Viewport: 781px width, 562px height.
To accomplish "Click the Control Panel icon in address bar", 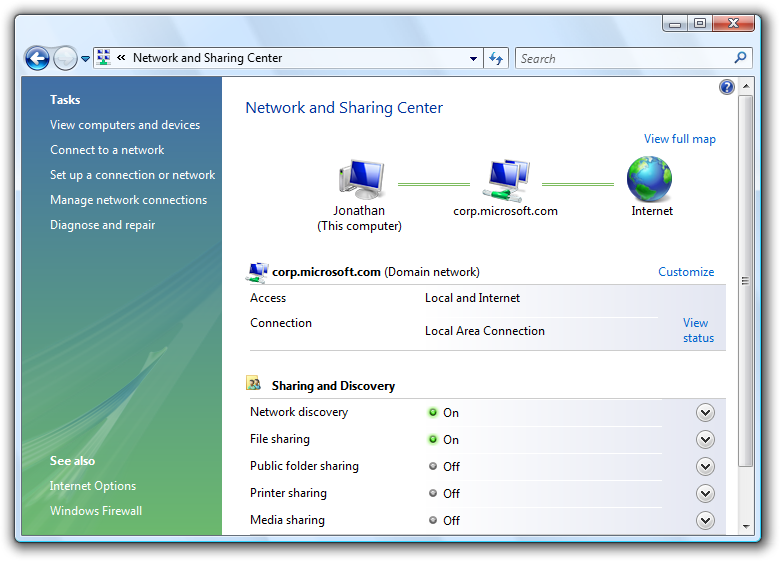I will pyautogui.click(x=104, y=58).
